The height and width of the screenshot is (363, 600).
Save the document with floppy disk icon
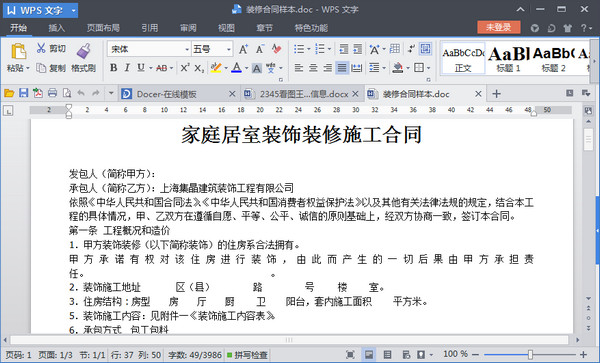[x=24, y=93]
